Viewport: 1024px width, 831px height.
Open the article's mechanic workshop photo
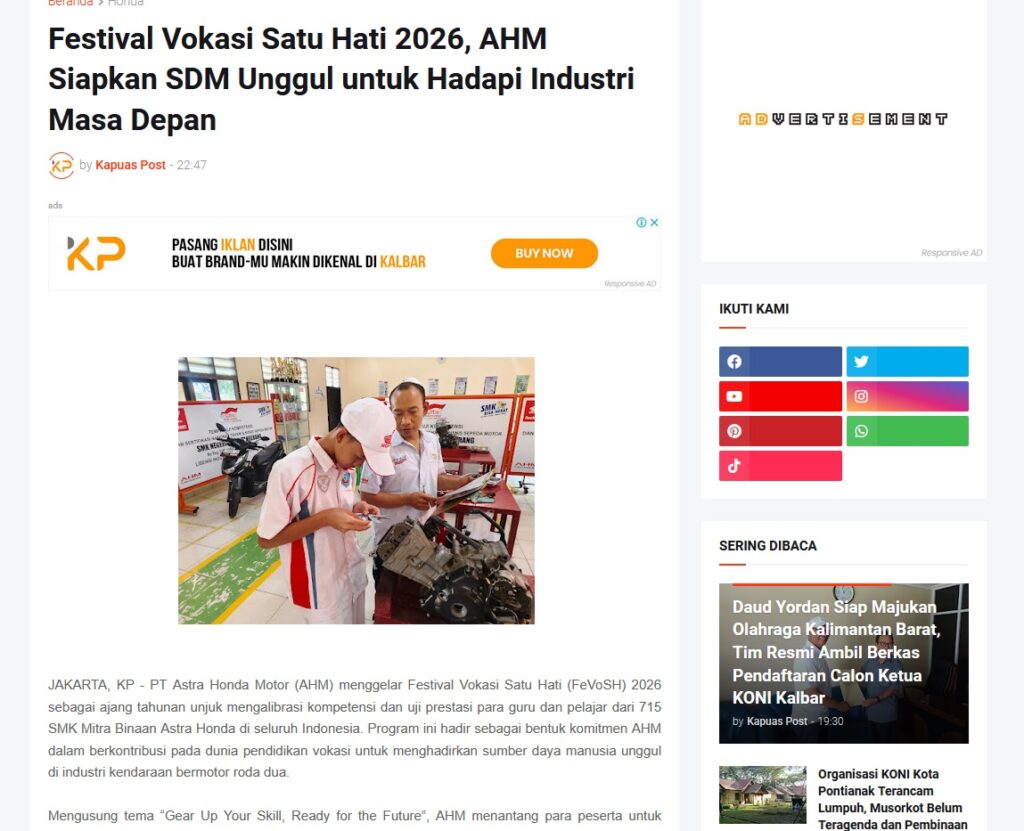point(356,490)
